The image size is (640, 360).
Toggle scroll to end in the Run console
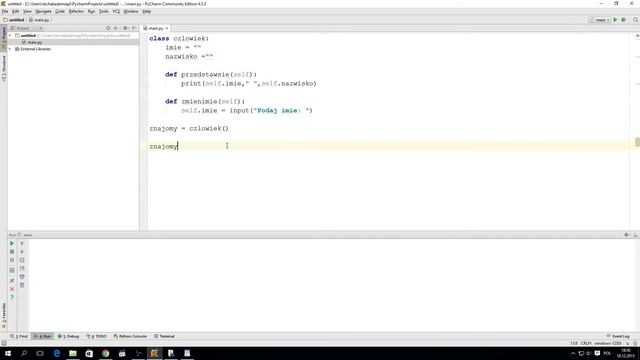coord(22,268)
